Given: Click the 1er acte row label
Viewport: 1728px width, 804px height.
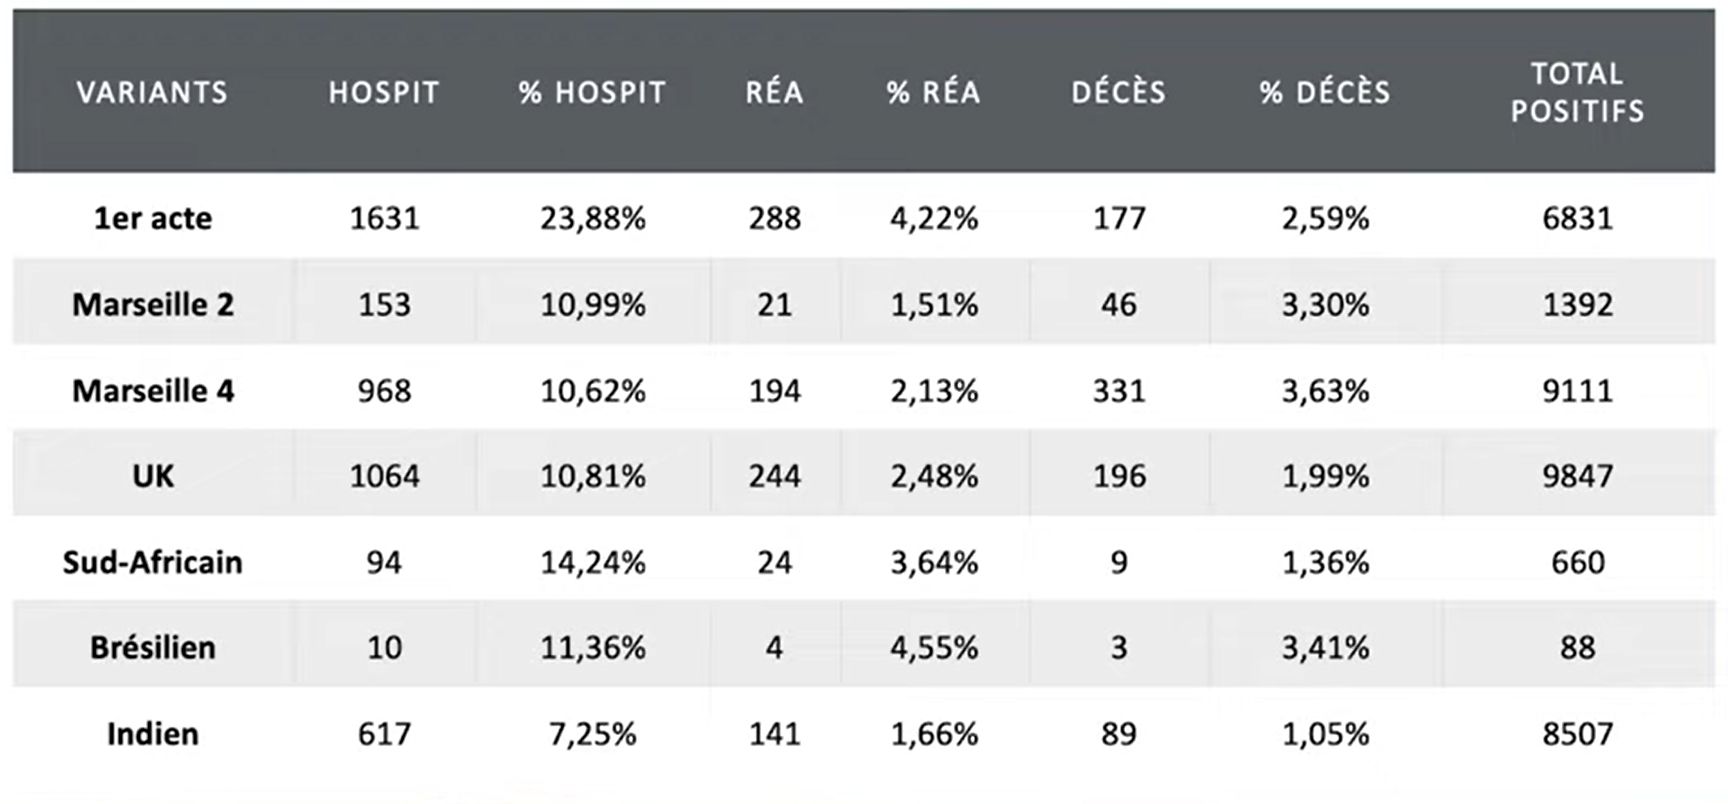Looking at the screenshot, I should coord(153,218).
